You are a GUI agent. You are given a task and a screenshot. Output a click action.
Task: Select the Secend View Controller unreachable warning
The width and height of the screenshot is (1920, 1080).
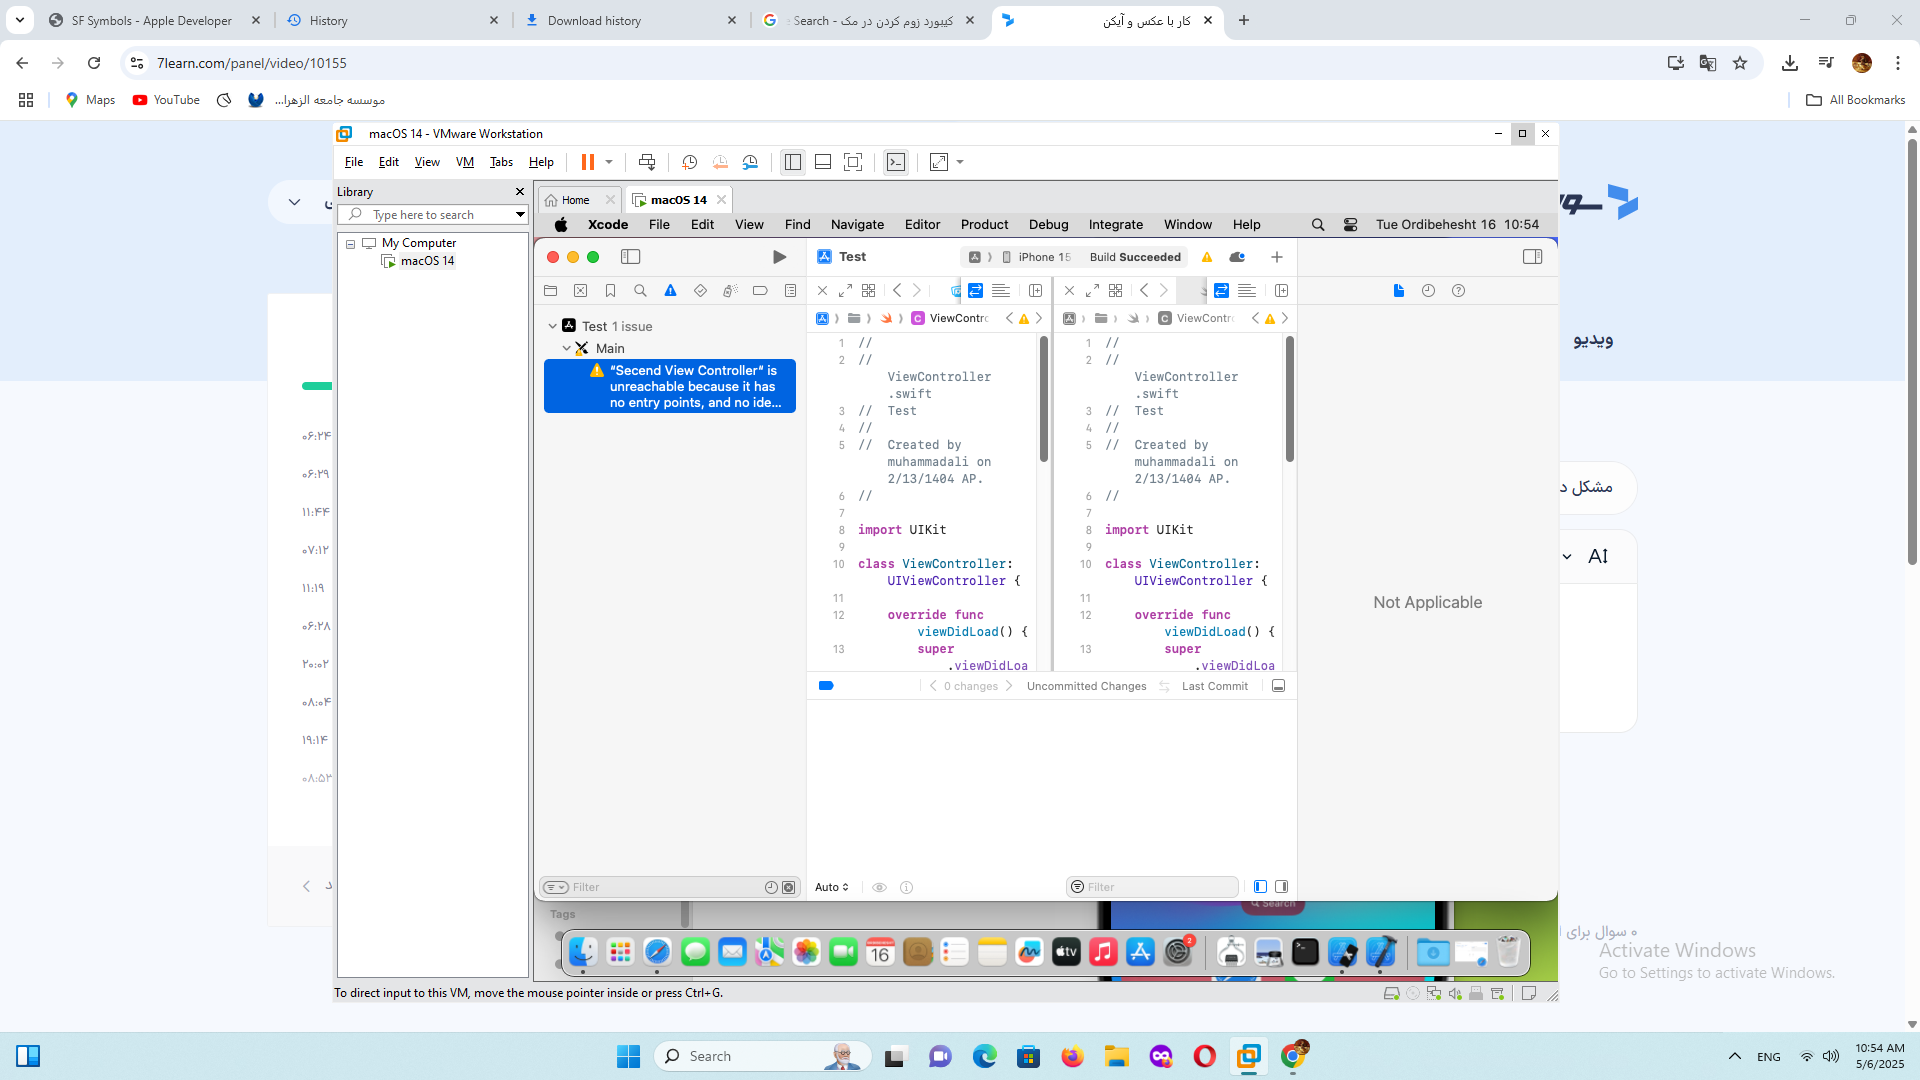tap(670, 386)
